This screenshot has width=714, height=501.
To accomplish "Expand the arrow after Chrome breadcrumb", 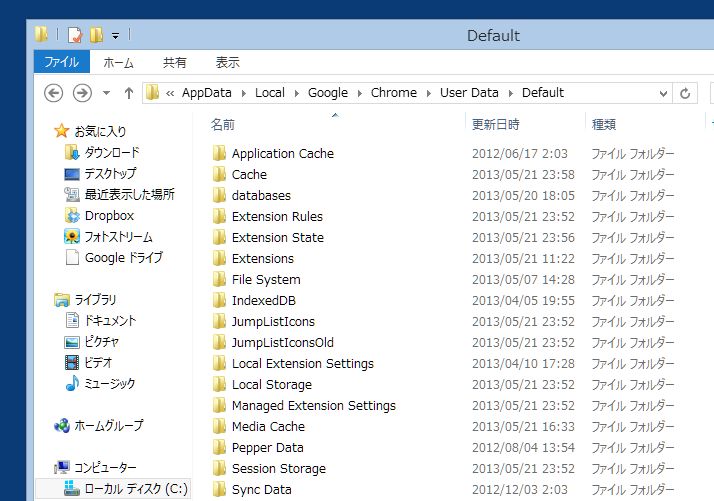I will pyautogui.click(x=428, y=93).
